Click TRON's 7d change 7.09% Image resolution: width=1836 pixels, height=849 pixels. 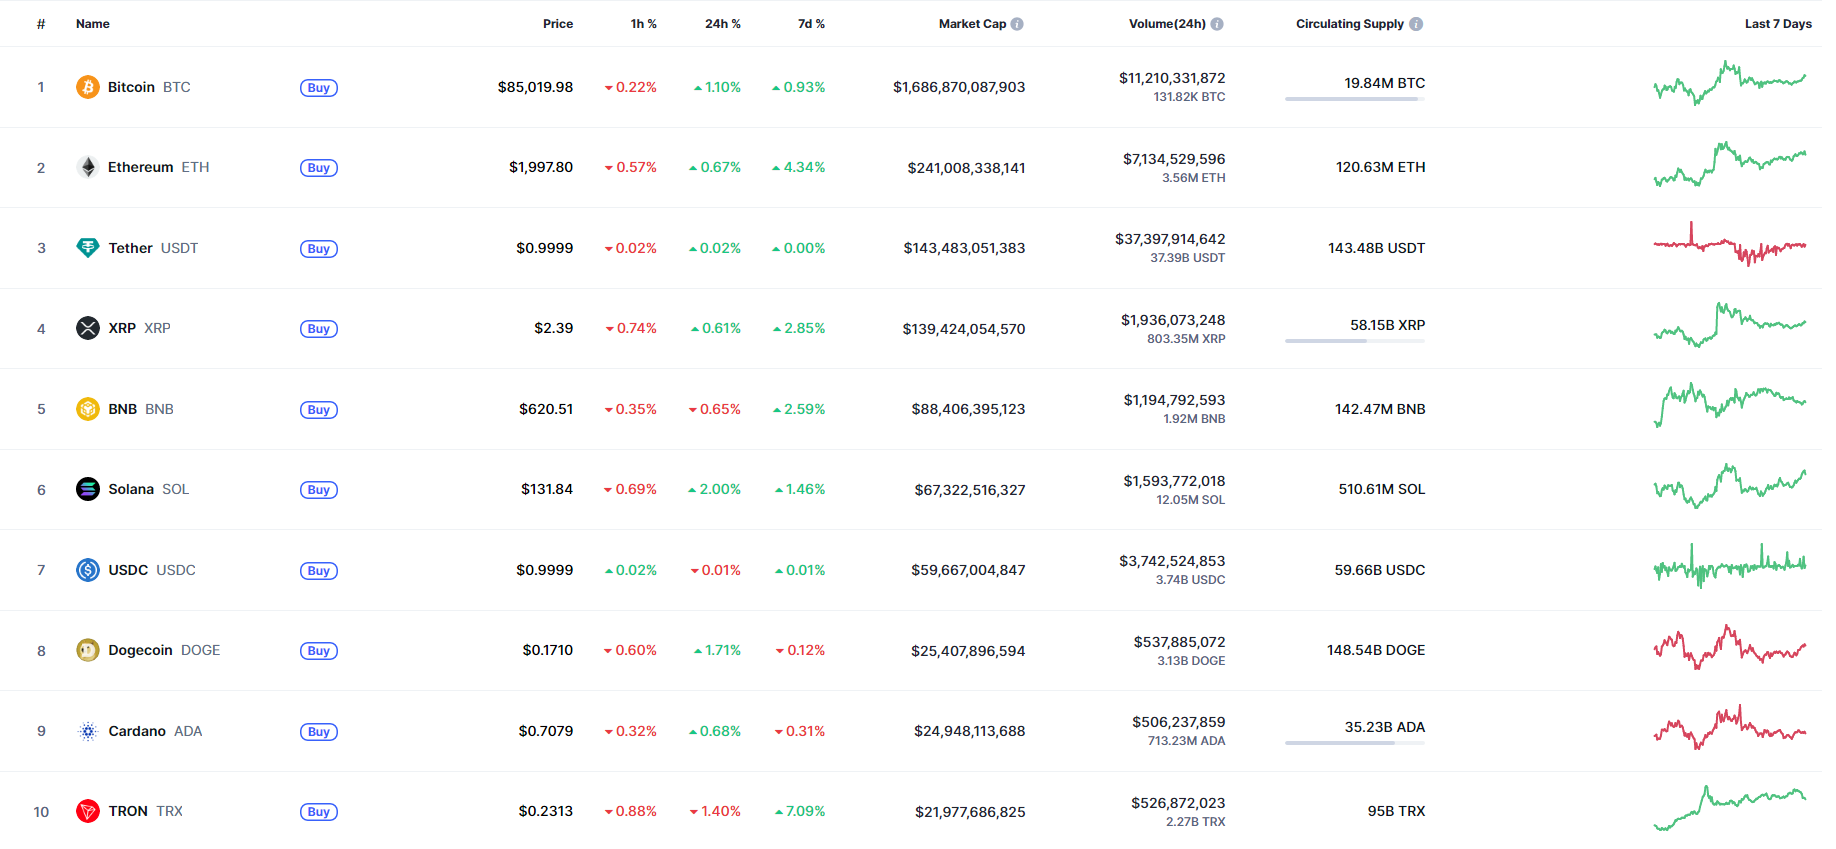click(800, 811)
